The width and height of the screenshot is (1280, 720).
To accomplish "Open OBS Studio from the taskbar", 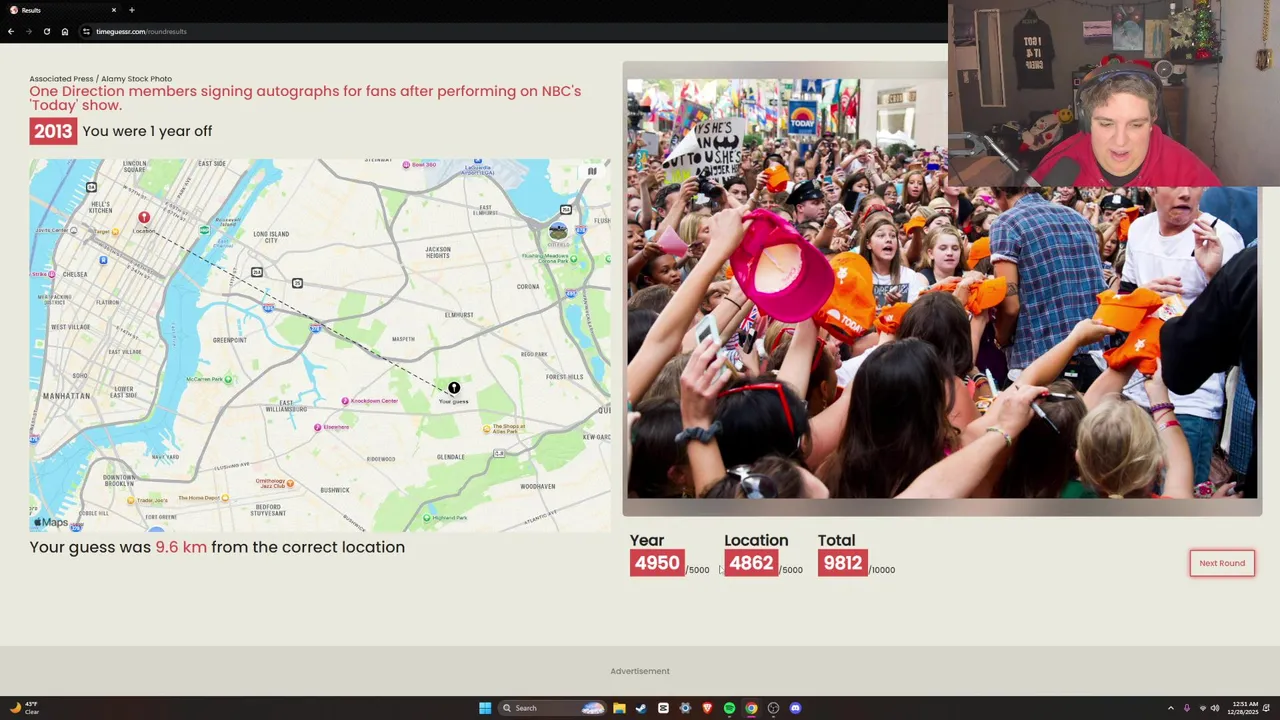I will (773, 708).
